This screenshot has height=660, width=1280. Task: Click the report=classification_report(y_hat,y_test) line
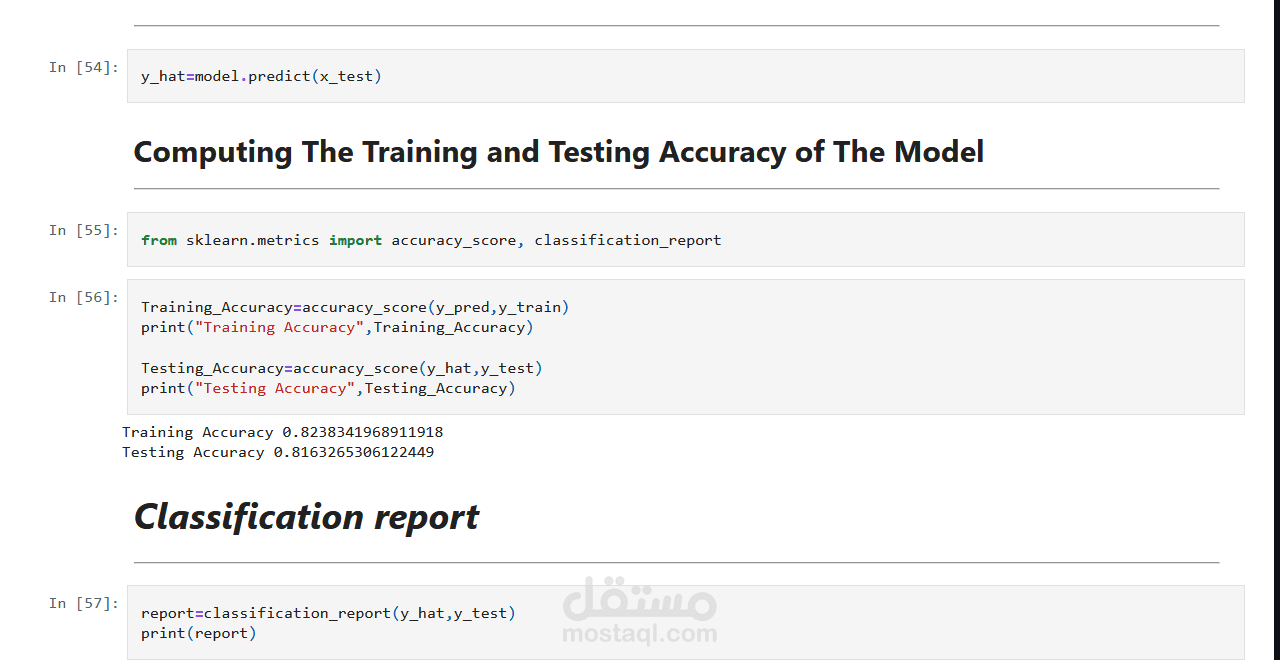tap(328, 613)
